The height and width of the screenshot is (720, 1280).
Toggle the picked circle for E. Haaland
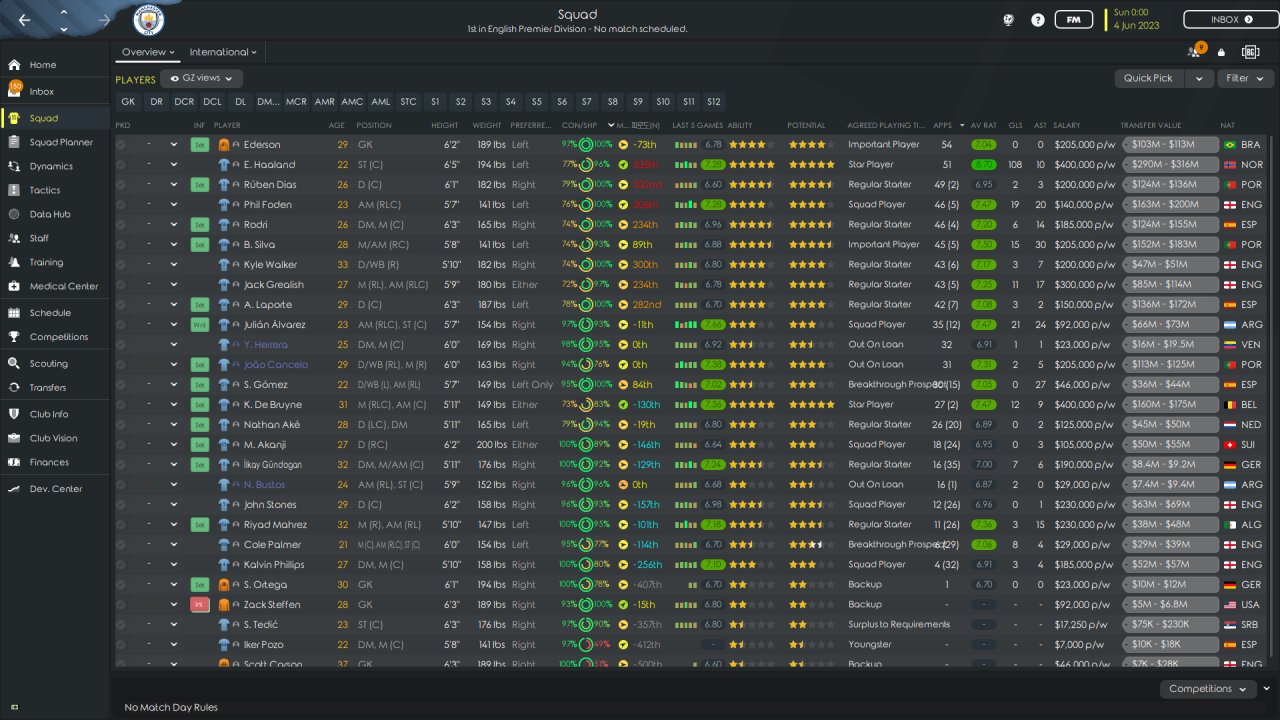click(x=121, y=165)
